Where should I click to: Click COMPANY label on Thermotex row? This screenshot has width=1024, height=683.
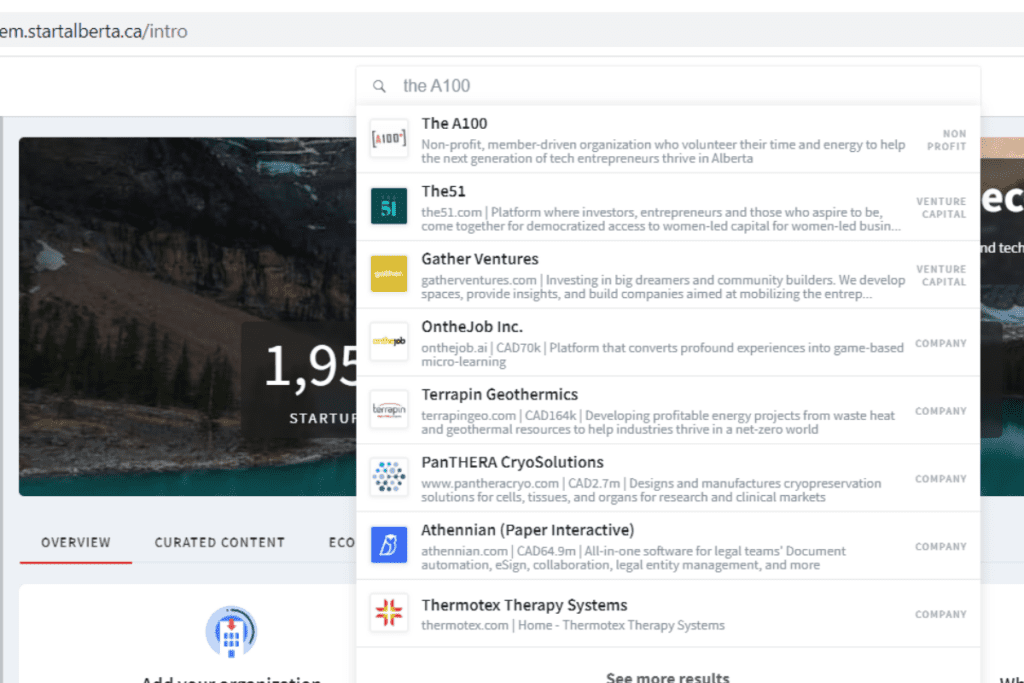940,614
